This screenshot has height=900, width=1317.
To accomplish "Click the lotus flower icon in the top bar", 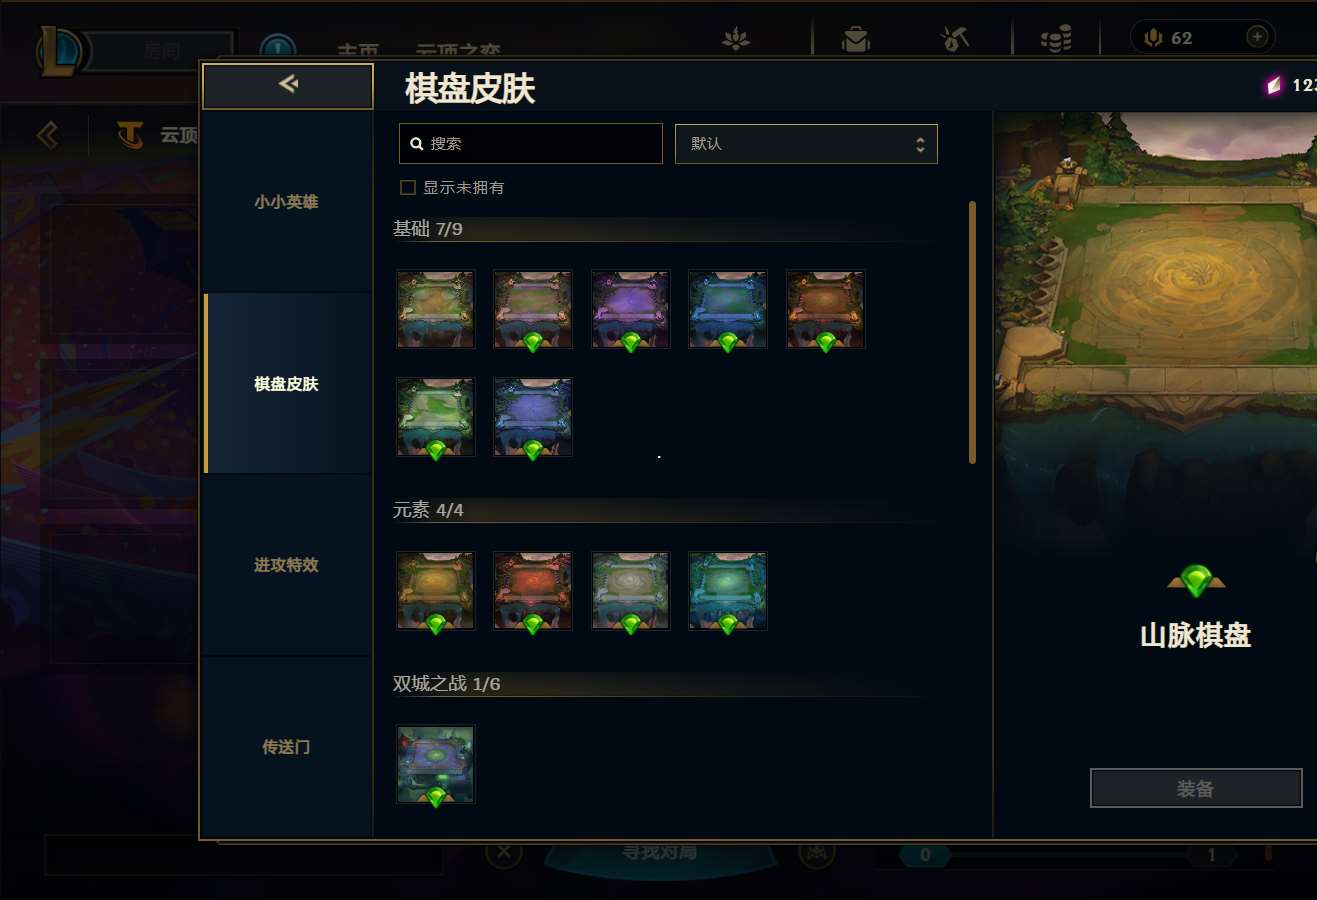I will (x=736, y=38).
